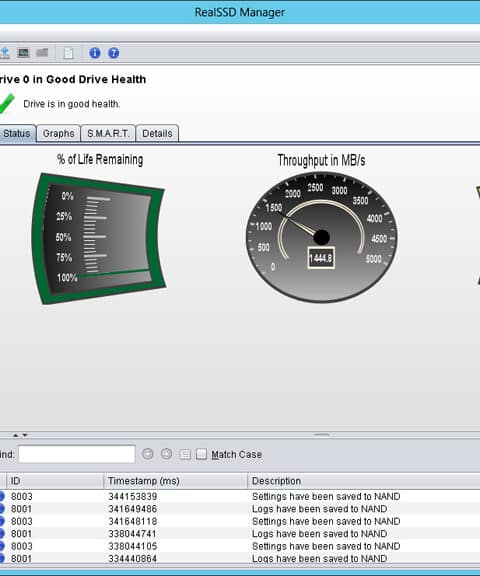Click the find-next down arrow icon

148,454
